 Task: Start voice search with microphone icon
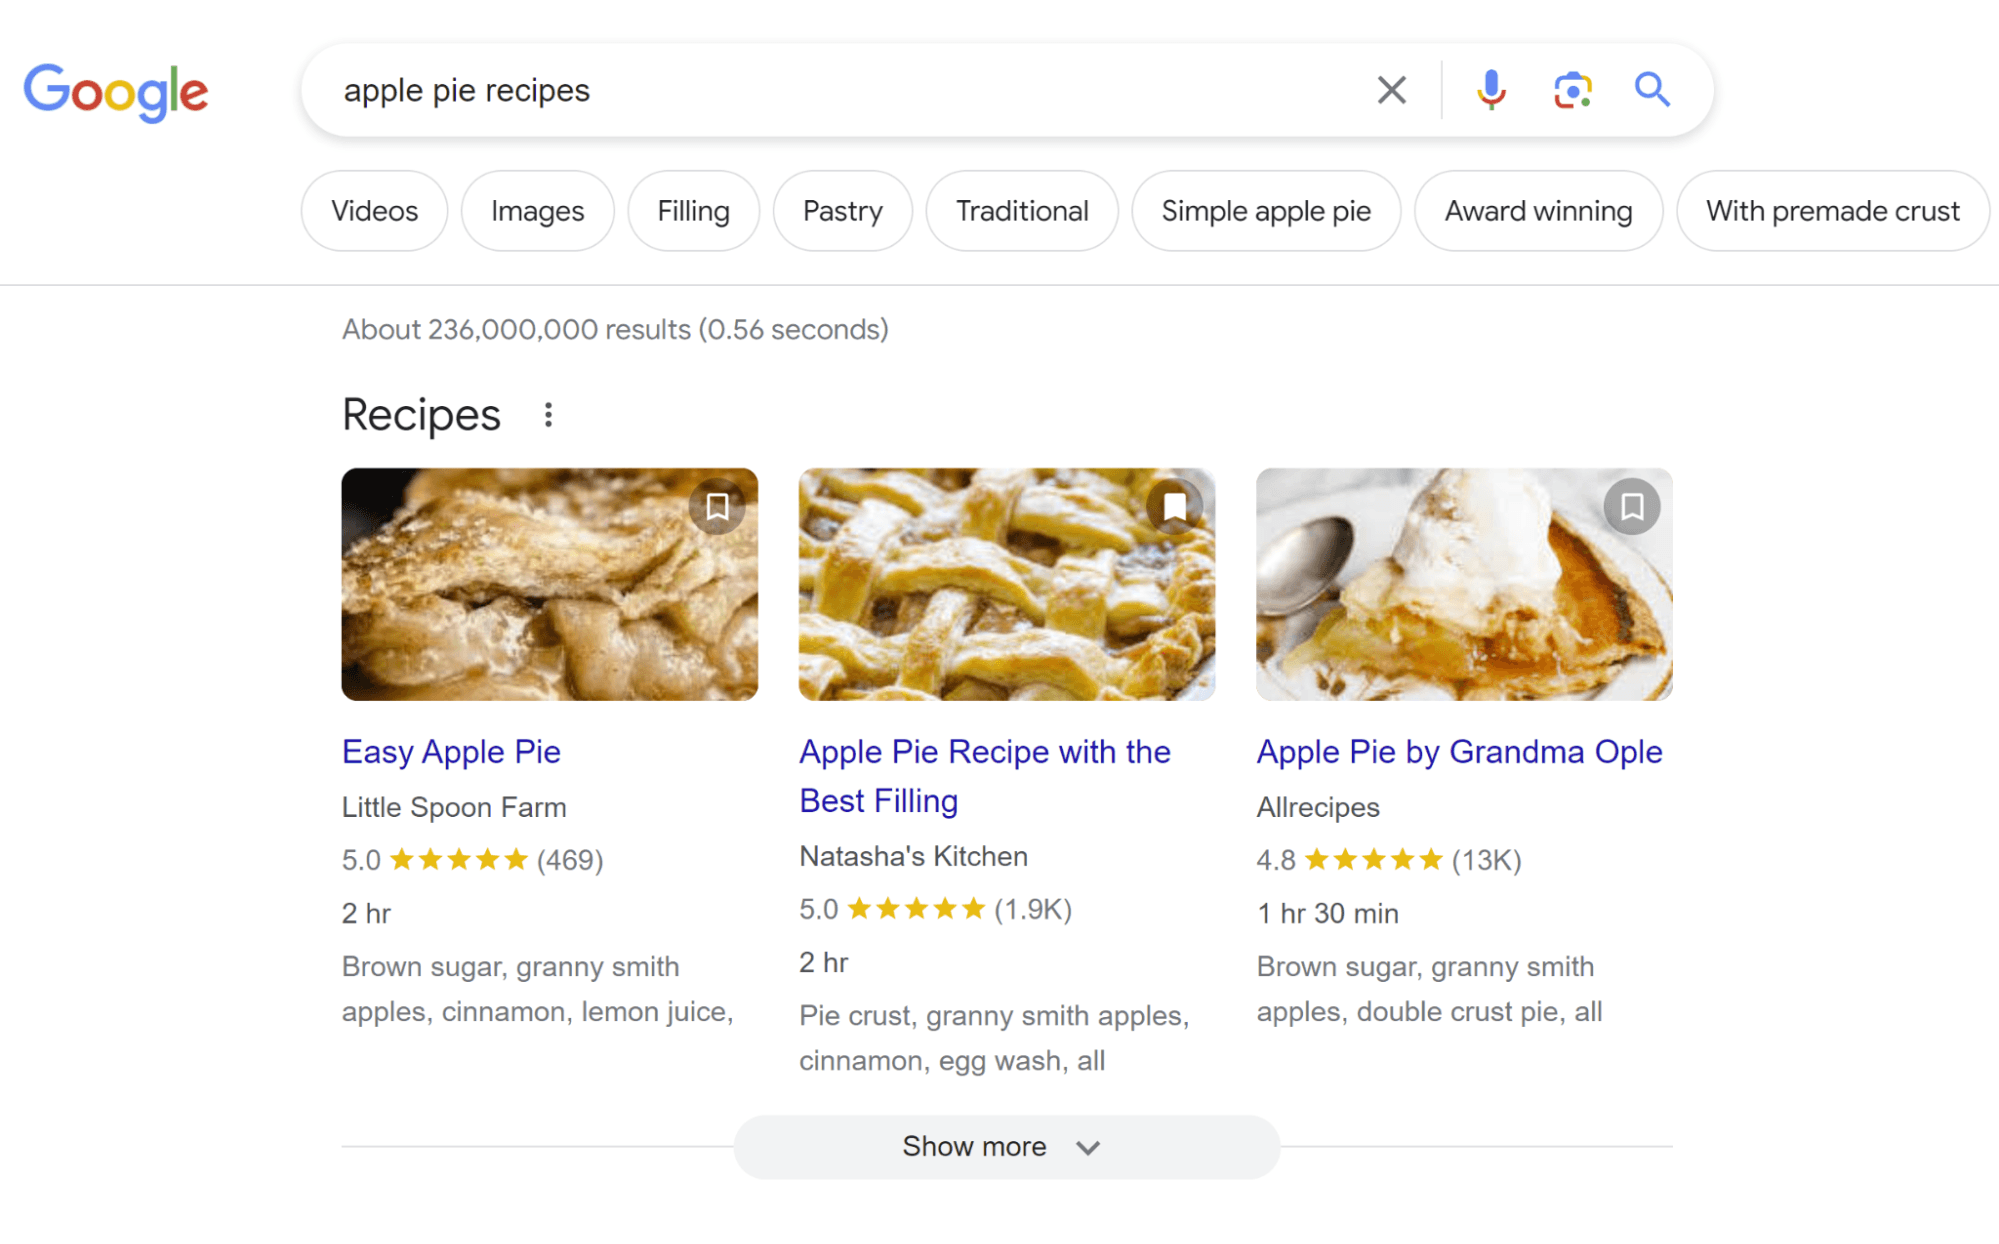click(1490, 90)
